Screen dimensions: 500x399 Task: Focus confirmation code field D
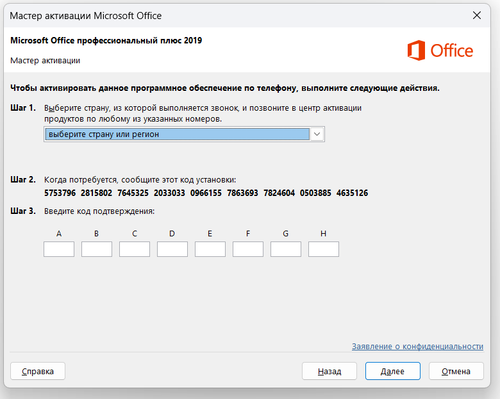tap(172, 249)
